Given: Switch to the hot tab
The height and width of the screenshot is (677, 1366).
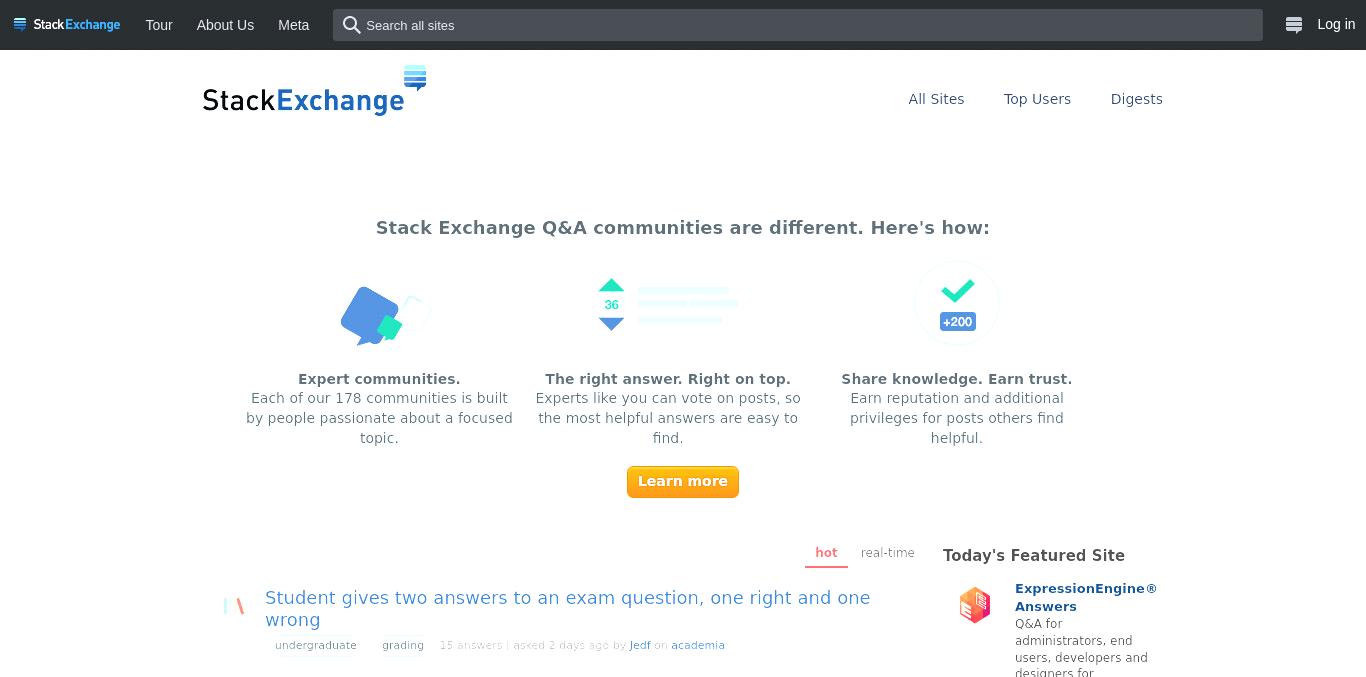Looking at the screenshot, I should coord(826,553).
